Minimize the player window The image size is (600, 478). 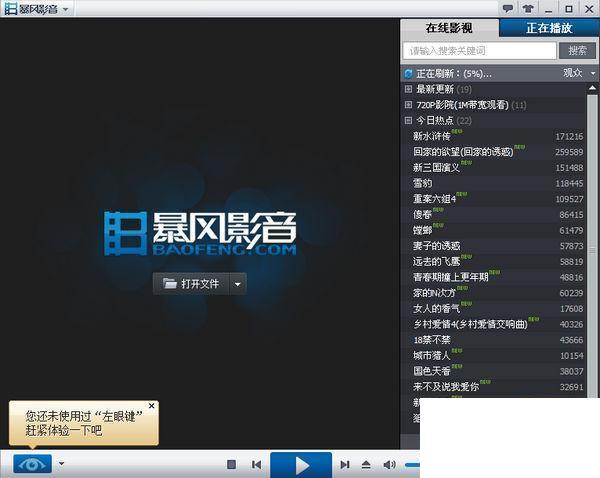click(549, 9)
